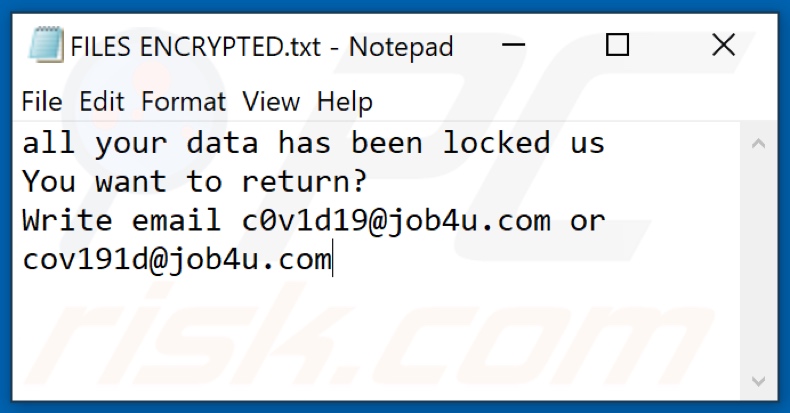Click on the word 'locked'
Image resolution: width=790 pixels, height=413 pixels.
coord(496,143)
